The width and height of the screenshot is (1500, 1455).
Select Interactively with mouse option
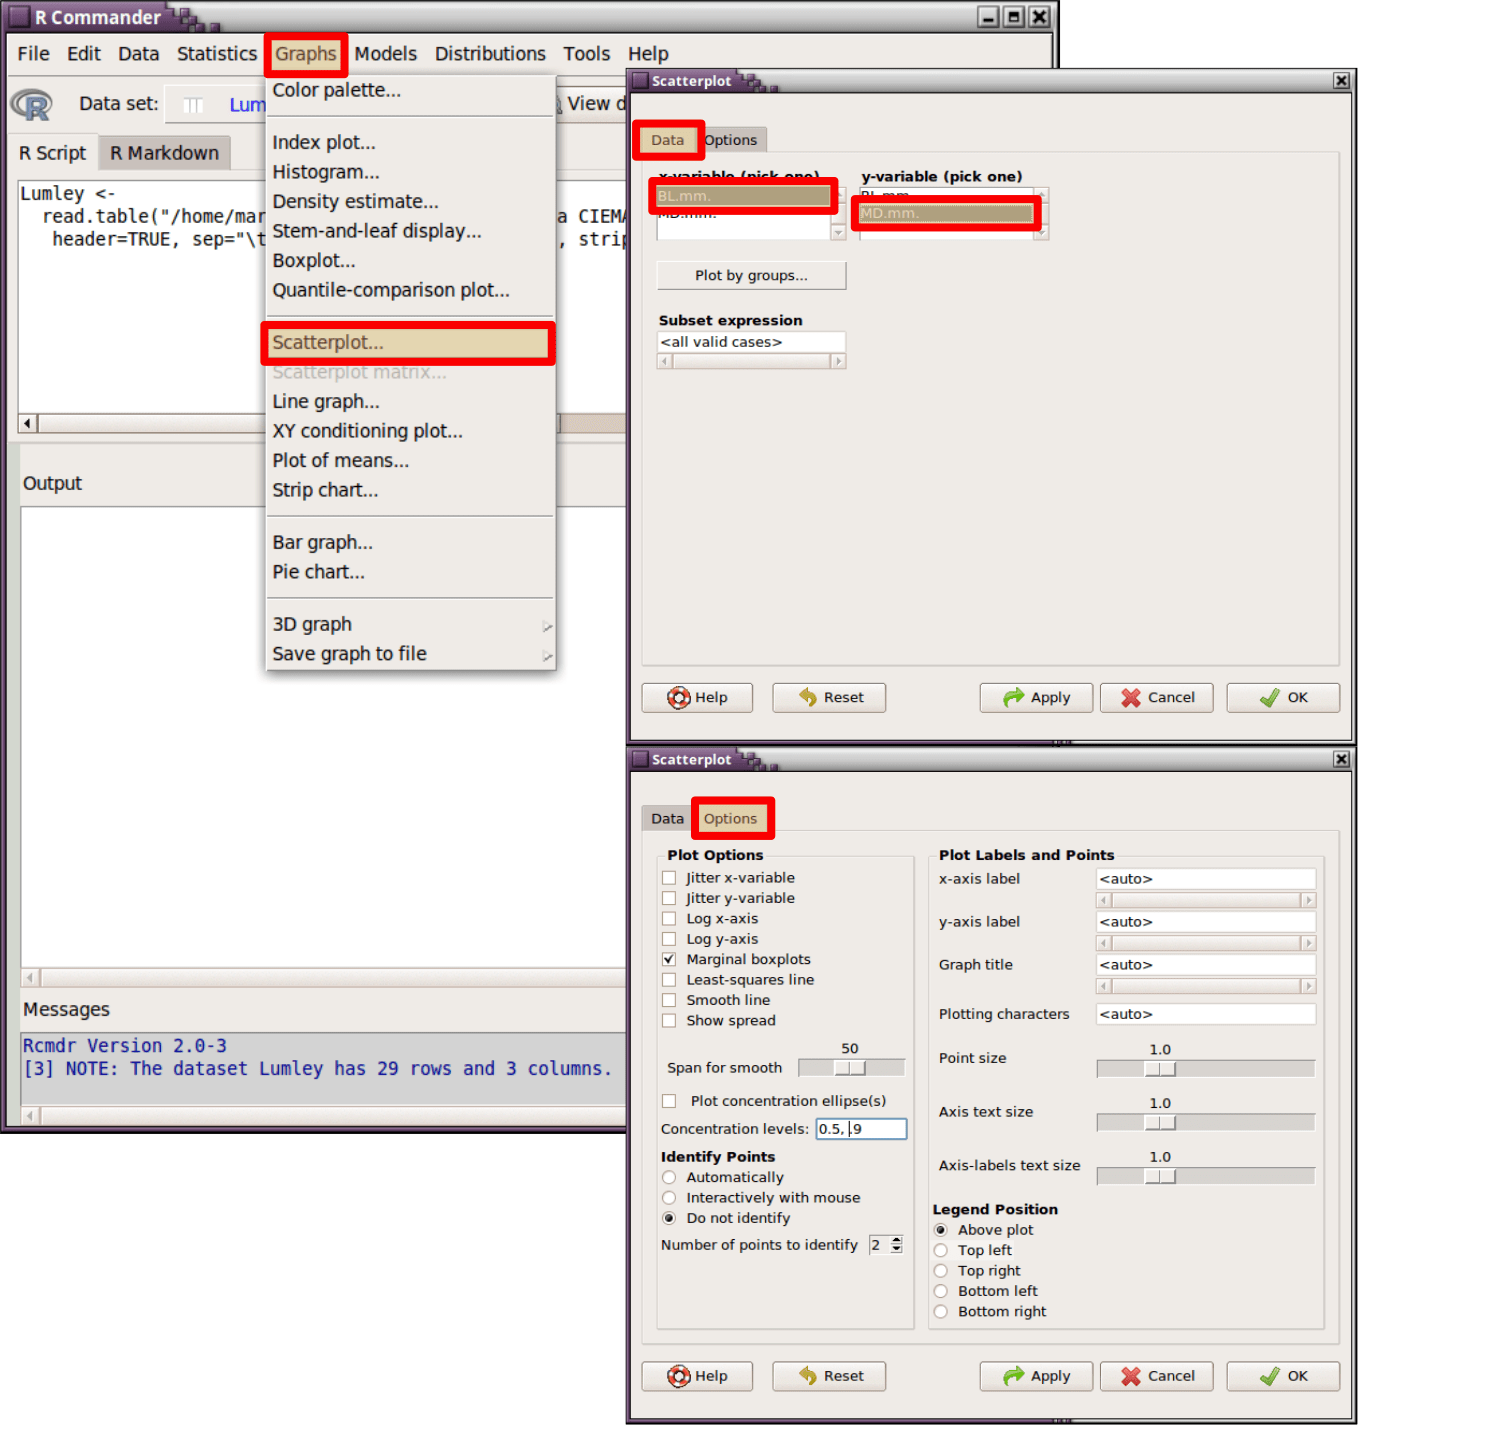[669, 1198]
